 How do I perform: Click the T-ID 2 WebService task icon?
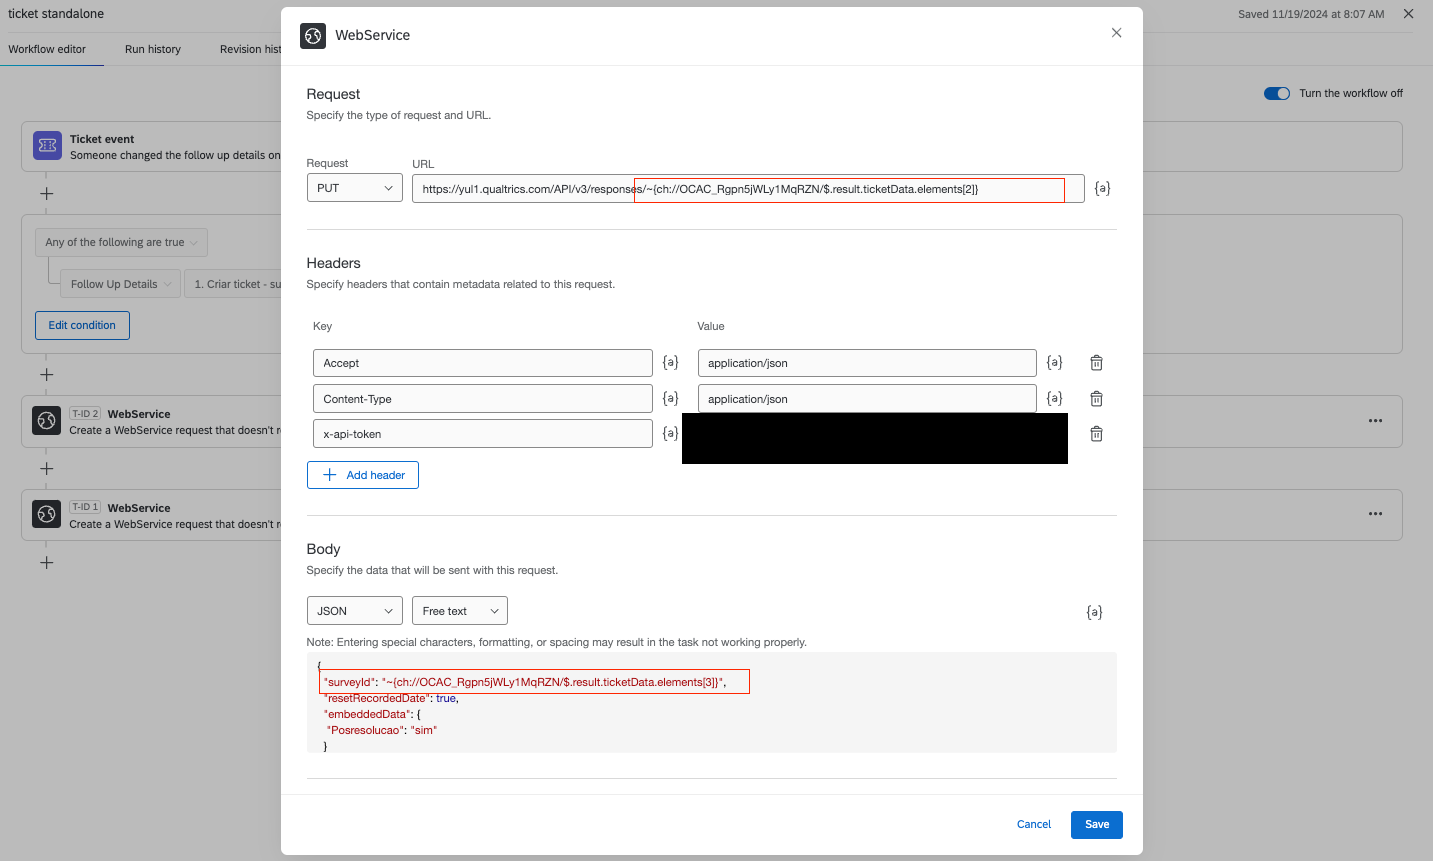pos(46,421)
